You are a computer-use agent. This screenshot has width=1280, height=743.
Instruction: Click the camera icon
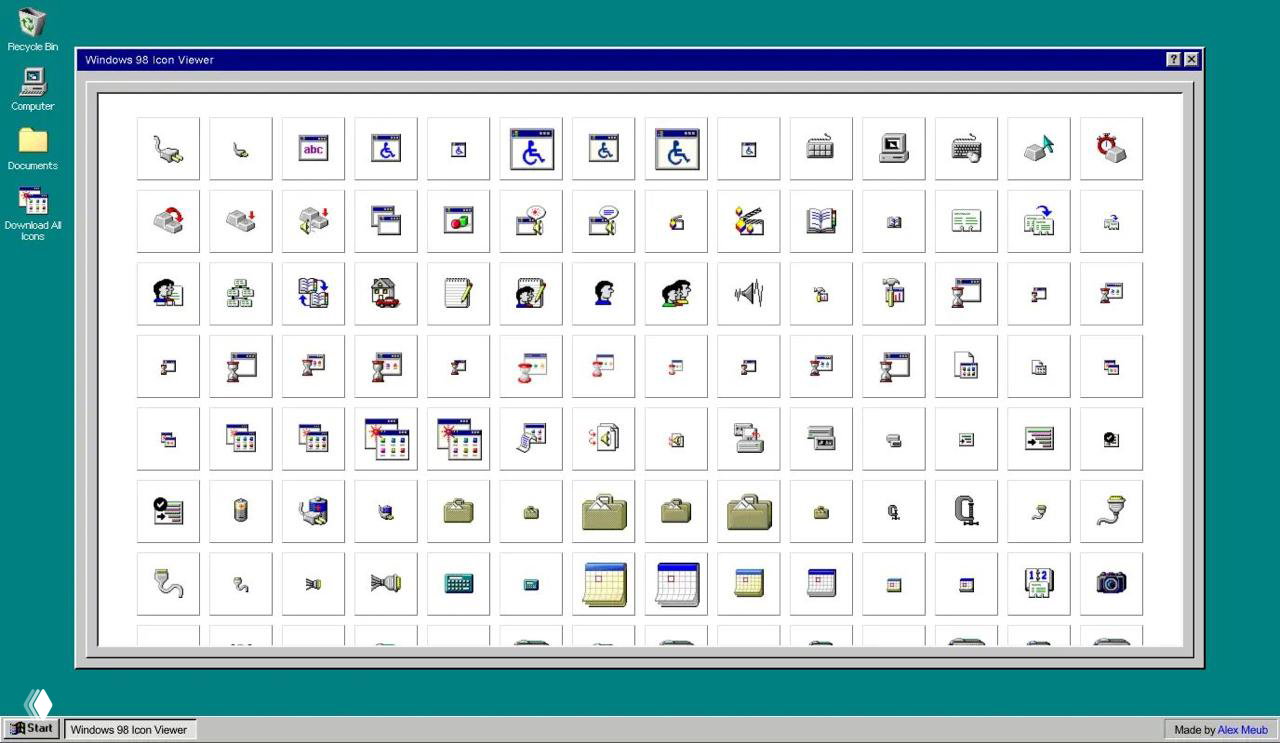pyautogui.click(x=1111, y=584)
